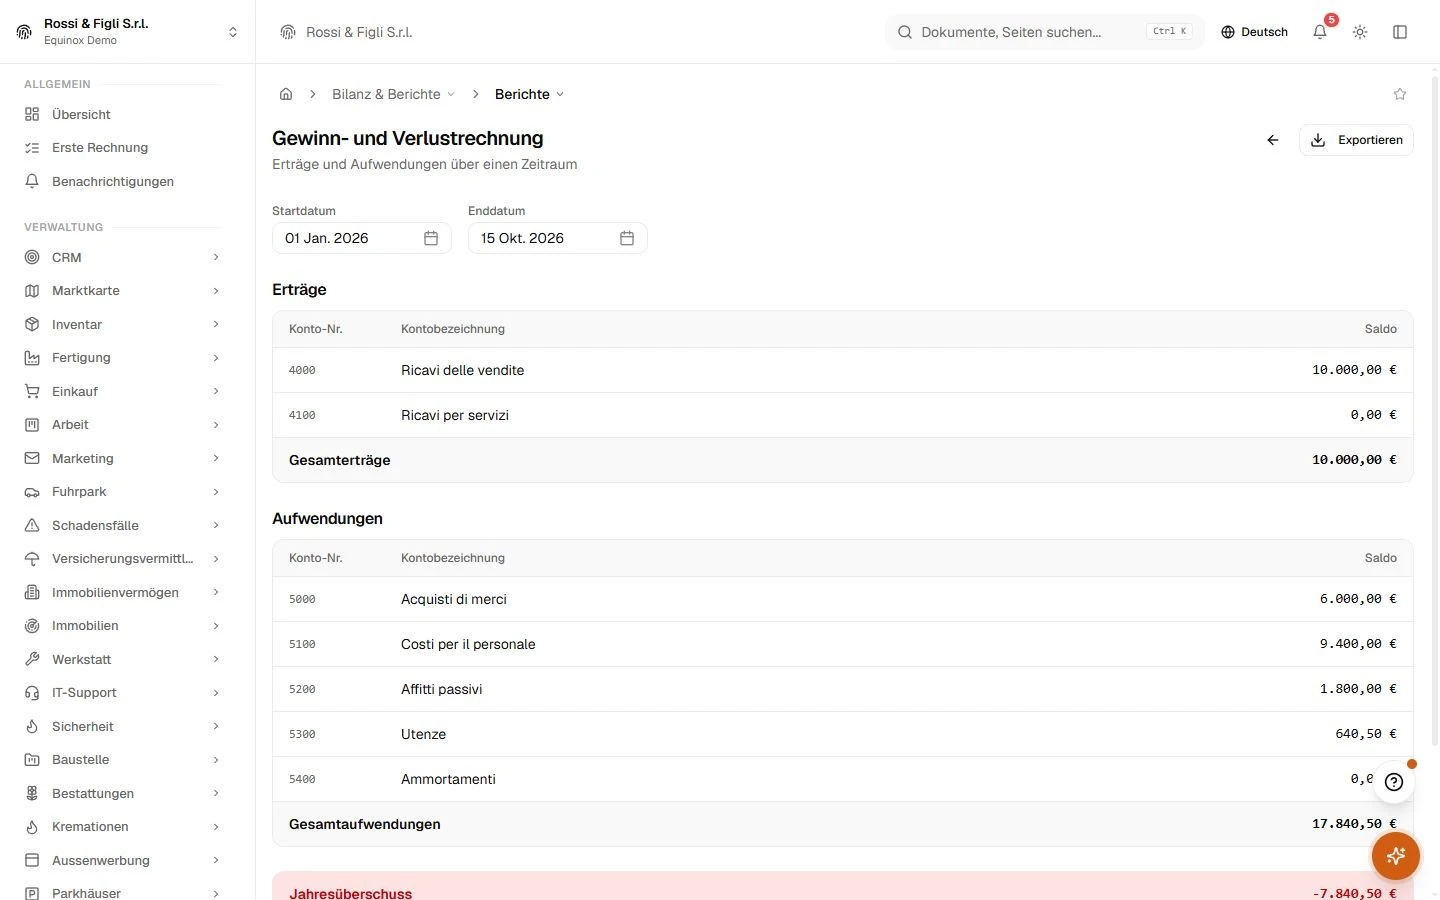Switch language via Deutsch button
The height and width of the screenshot is (900, 1440).
[1254, 32]
